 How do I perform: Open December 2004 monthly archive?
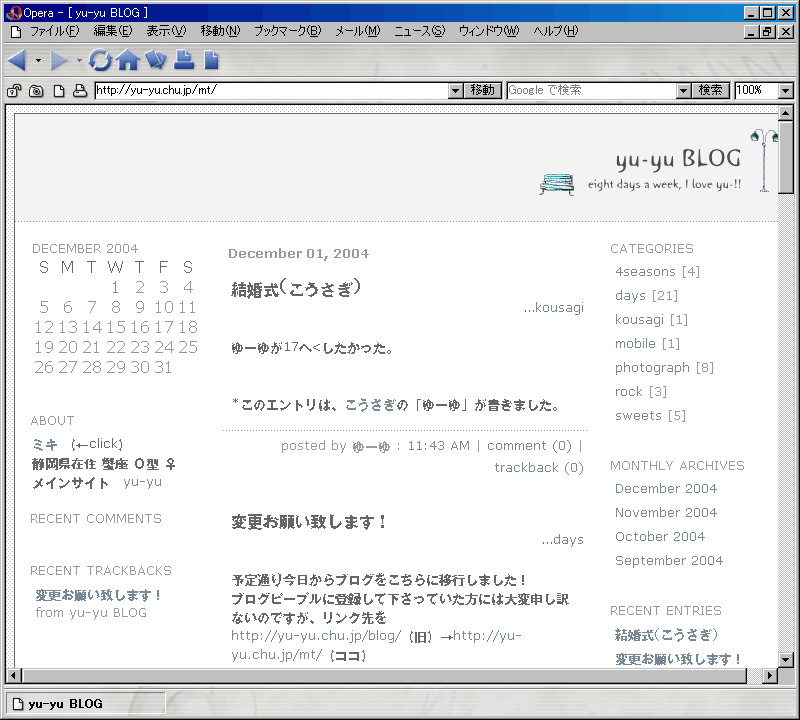tap(666, 488)
